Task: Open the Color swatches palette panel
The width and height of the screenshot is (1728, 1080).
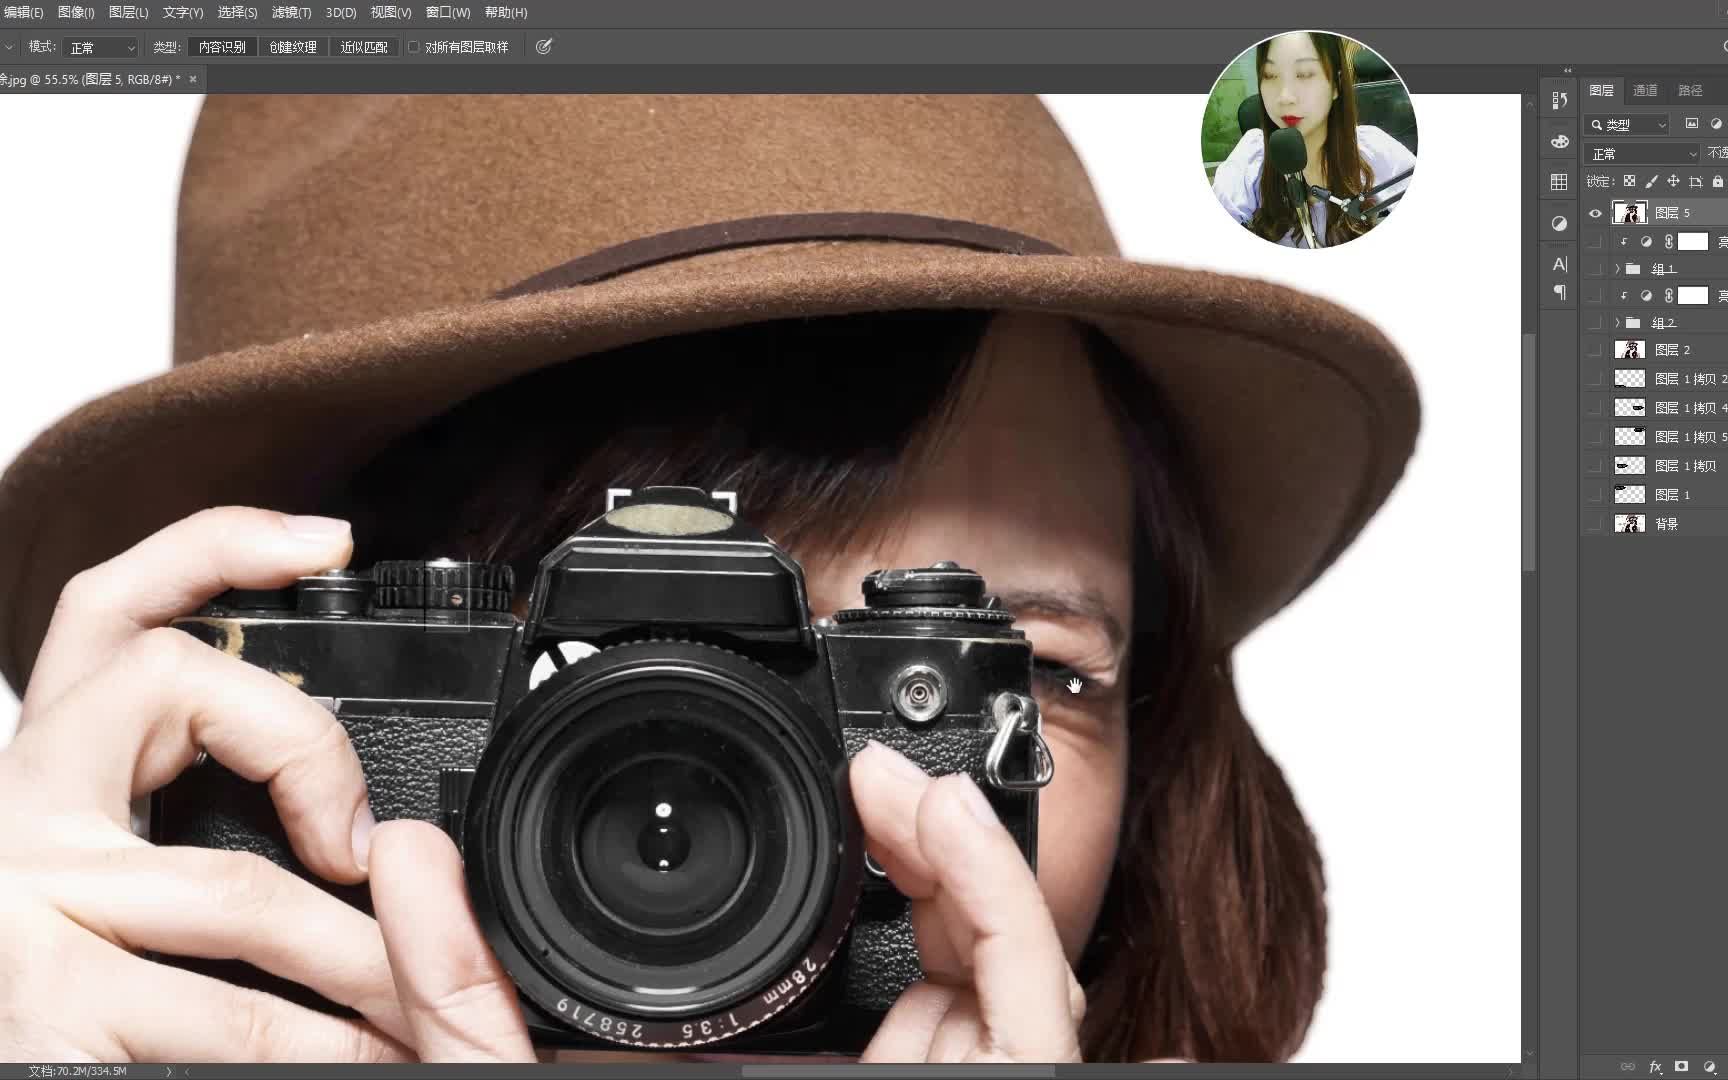Action: (x=1559, y=142)
